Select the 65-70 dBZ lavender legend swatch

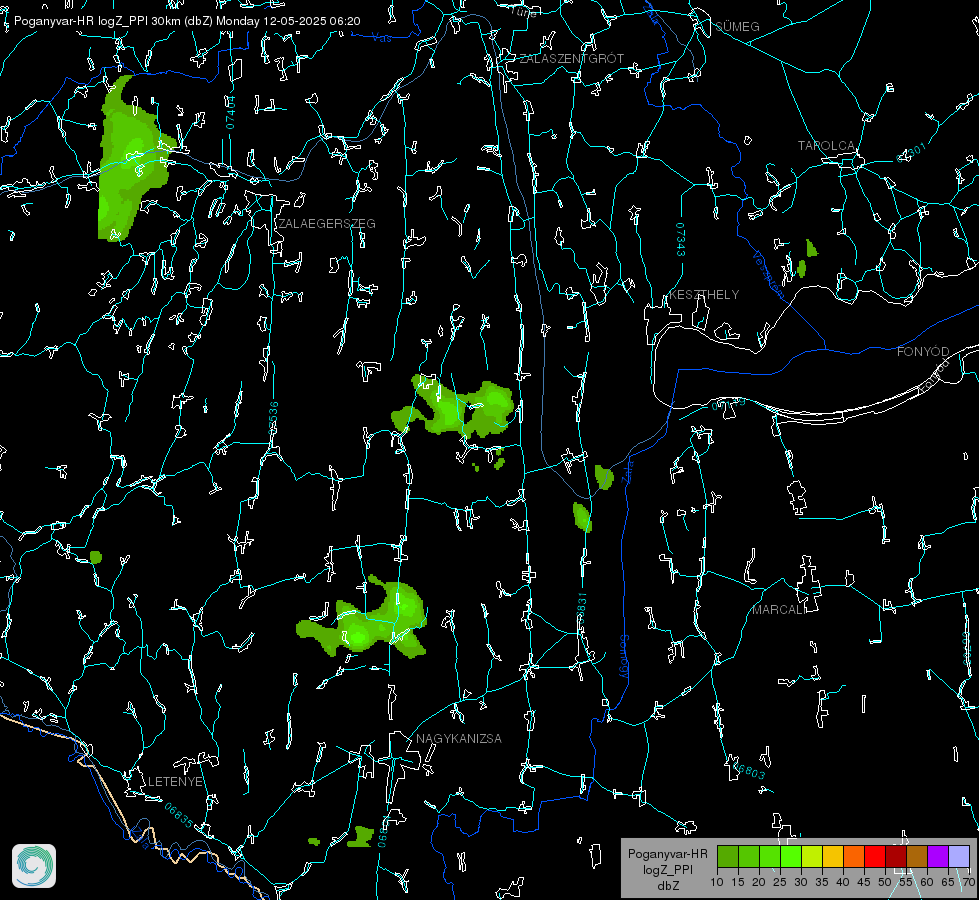click(959, 857)
